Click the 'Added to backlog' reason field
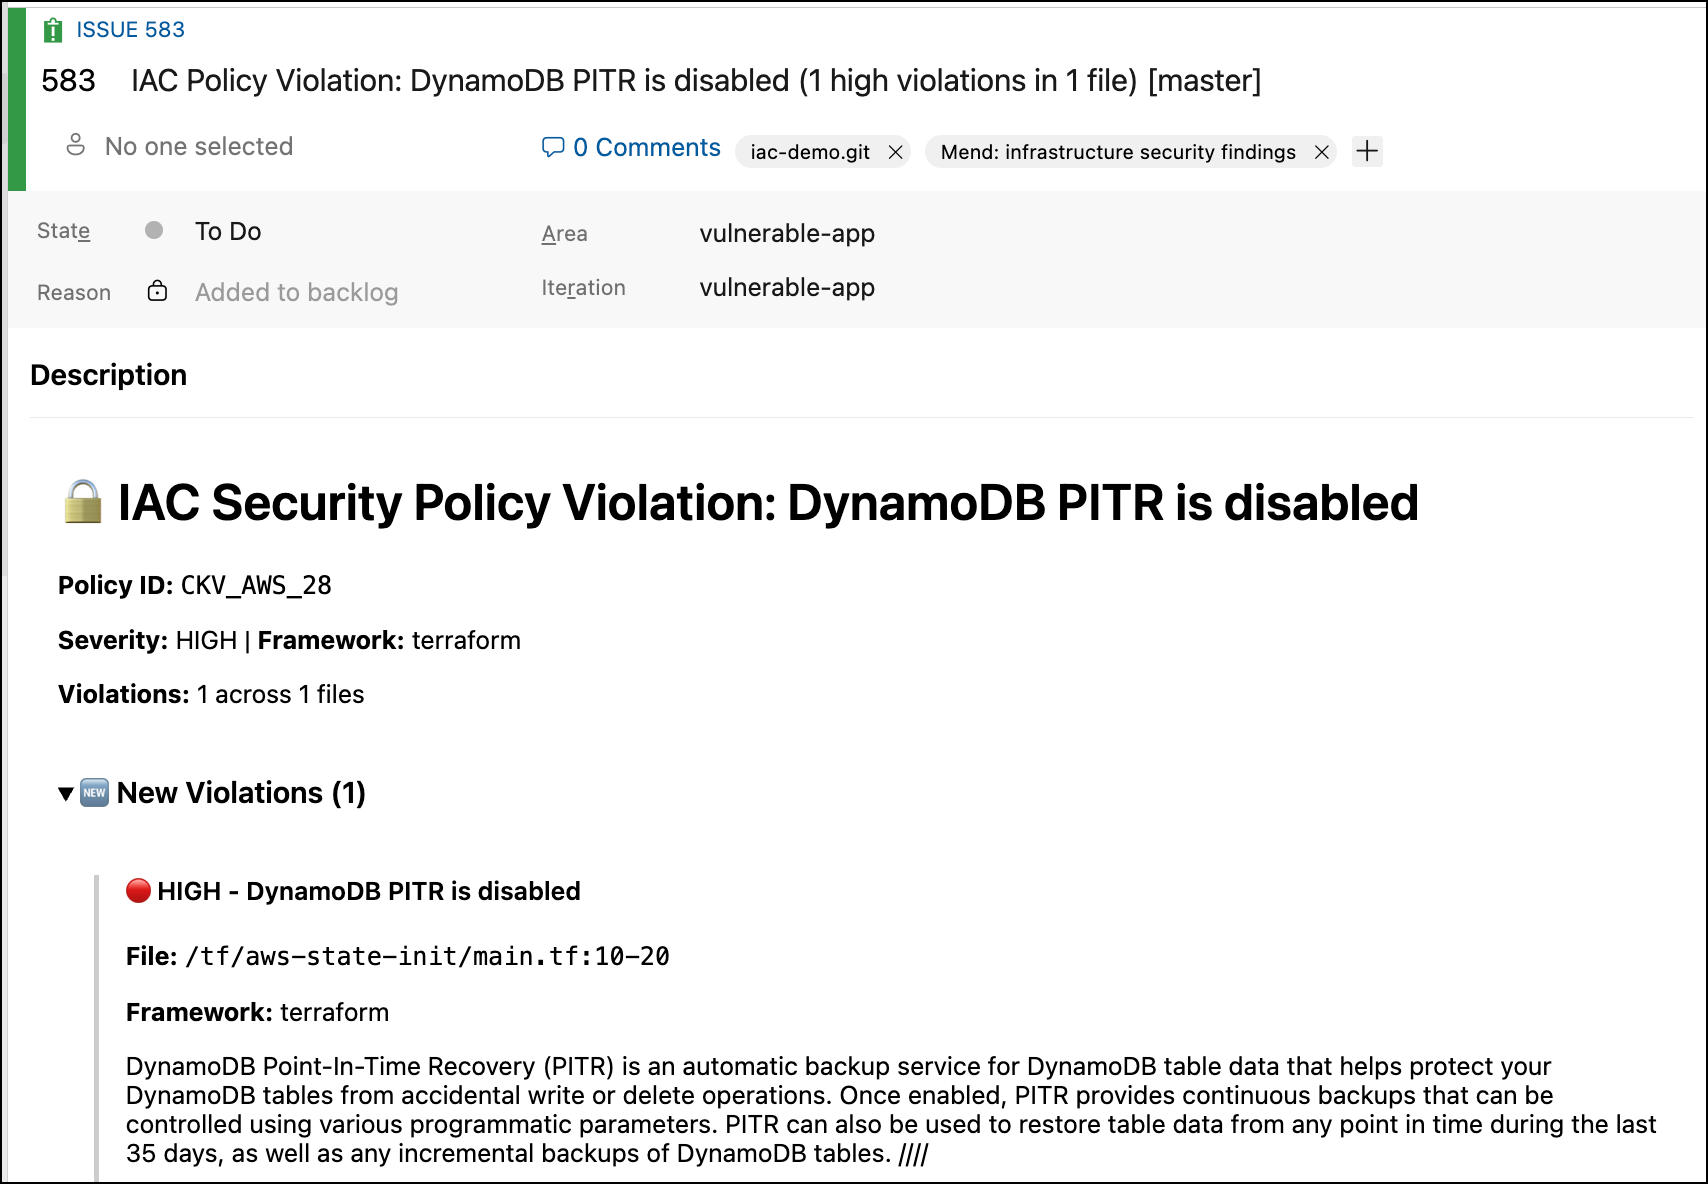 [x=296, y=292]
